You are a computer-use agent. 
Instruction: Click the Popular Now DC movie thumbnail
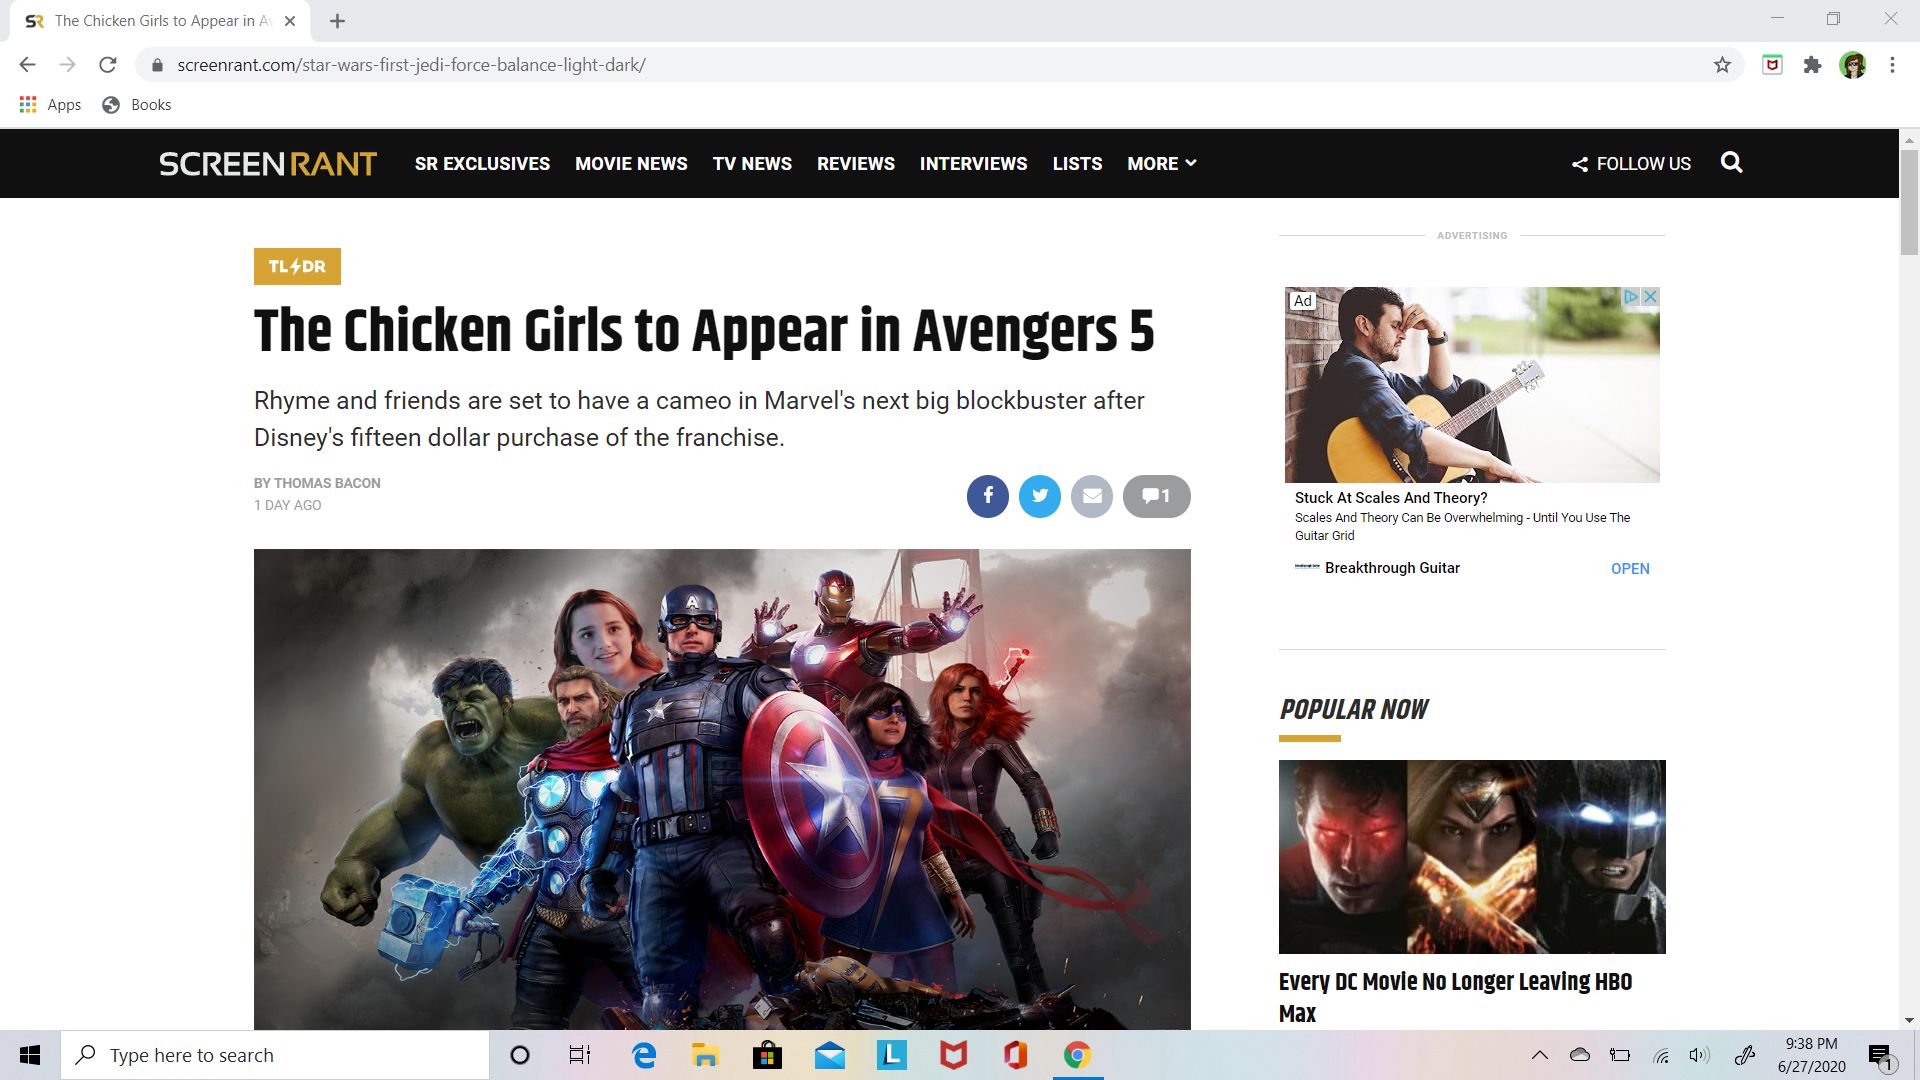1471,856
